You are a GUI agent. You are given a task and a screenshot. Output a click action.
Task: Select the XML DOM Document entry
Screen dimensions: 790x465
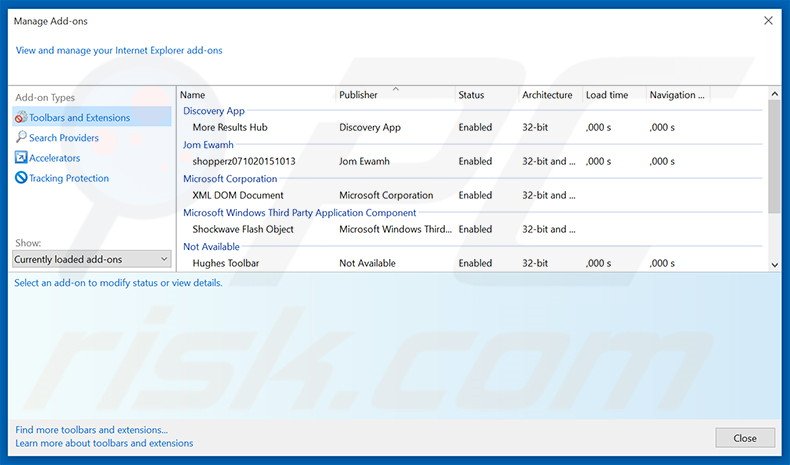(238, 195)
